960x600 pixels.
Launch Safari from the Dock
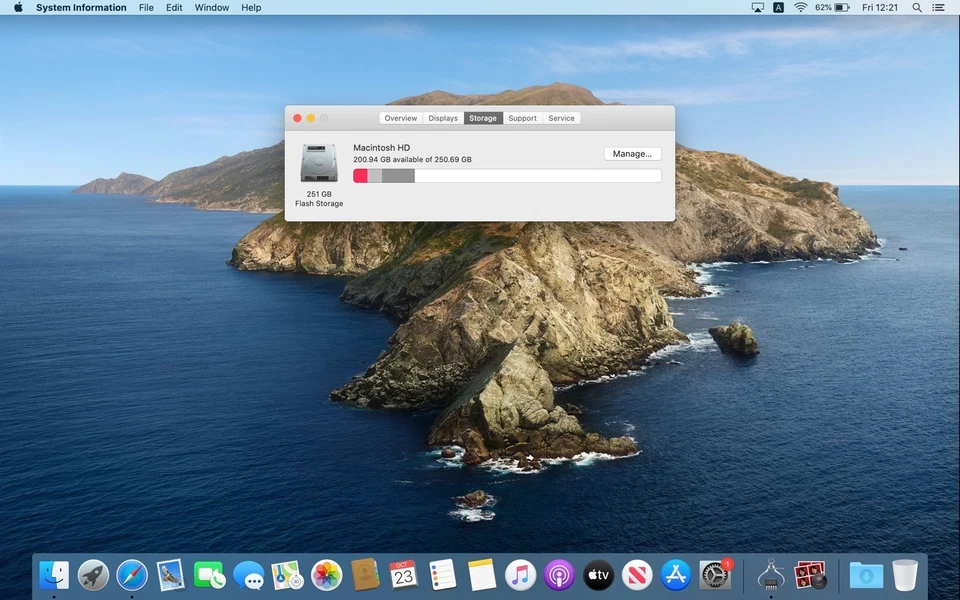[132, 576]
